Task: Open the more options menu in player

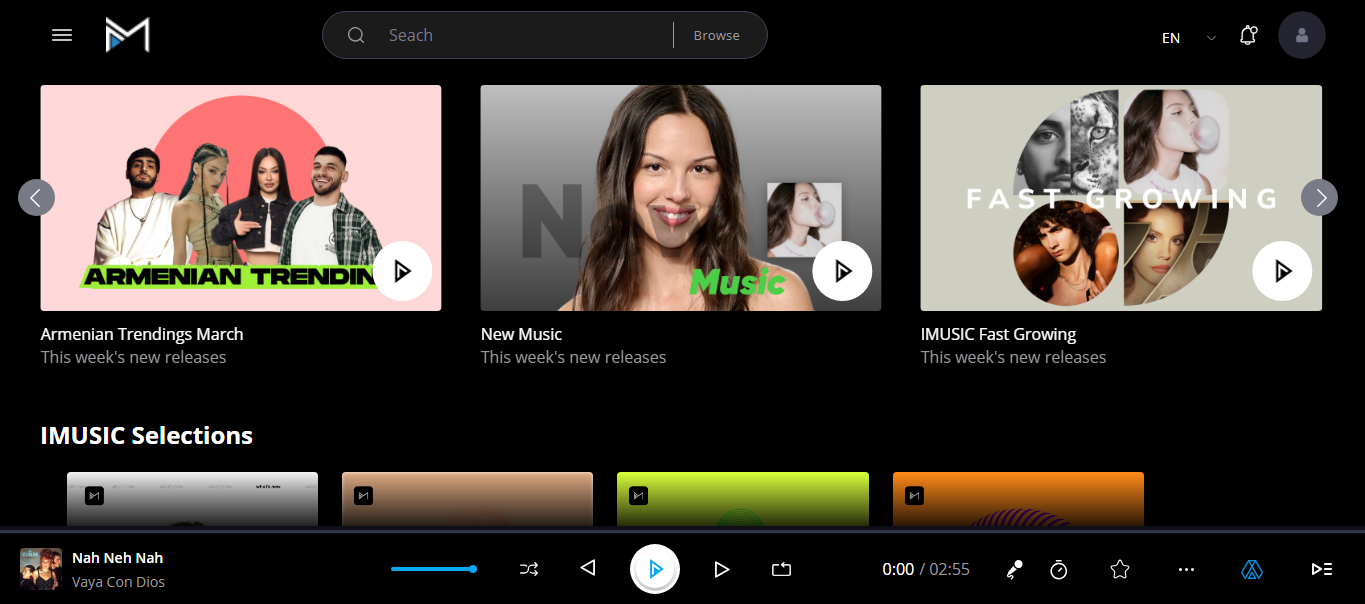Action: point(1185,568)
